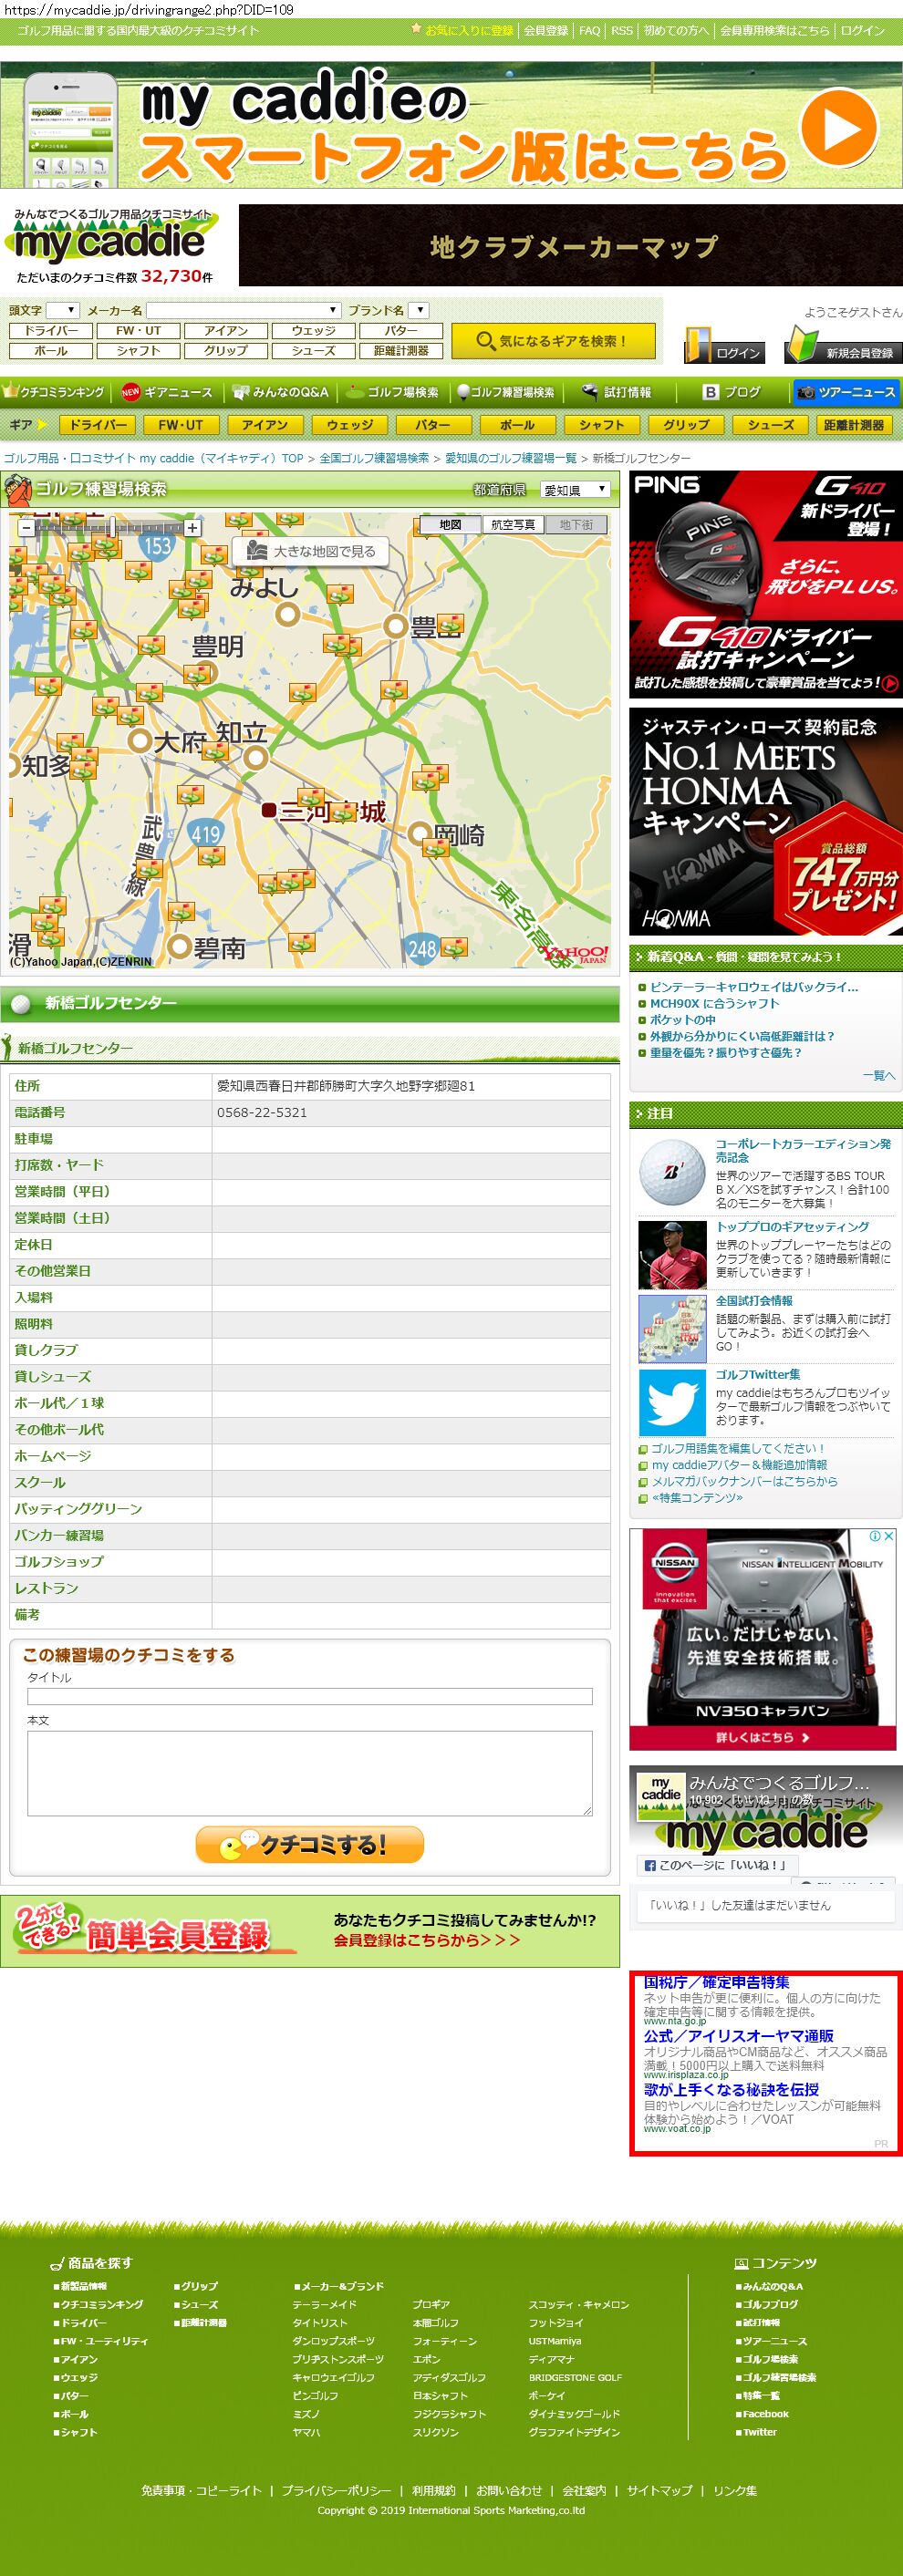Click サイトマップ footer link
Screen dimensions: 903x2576
pyautogui.click(x=659, y=2491)
